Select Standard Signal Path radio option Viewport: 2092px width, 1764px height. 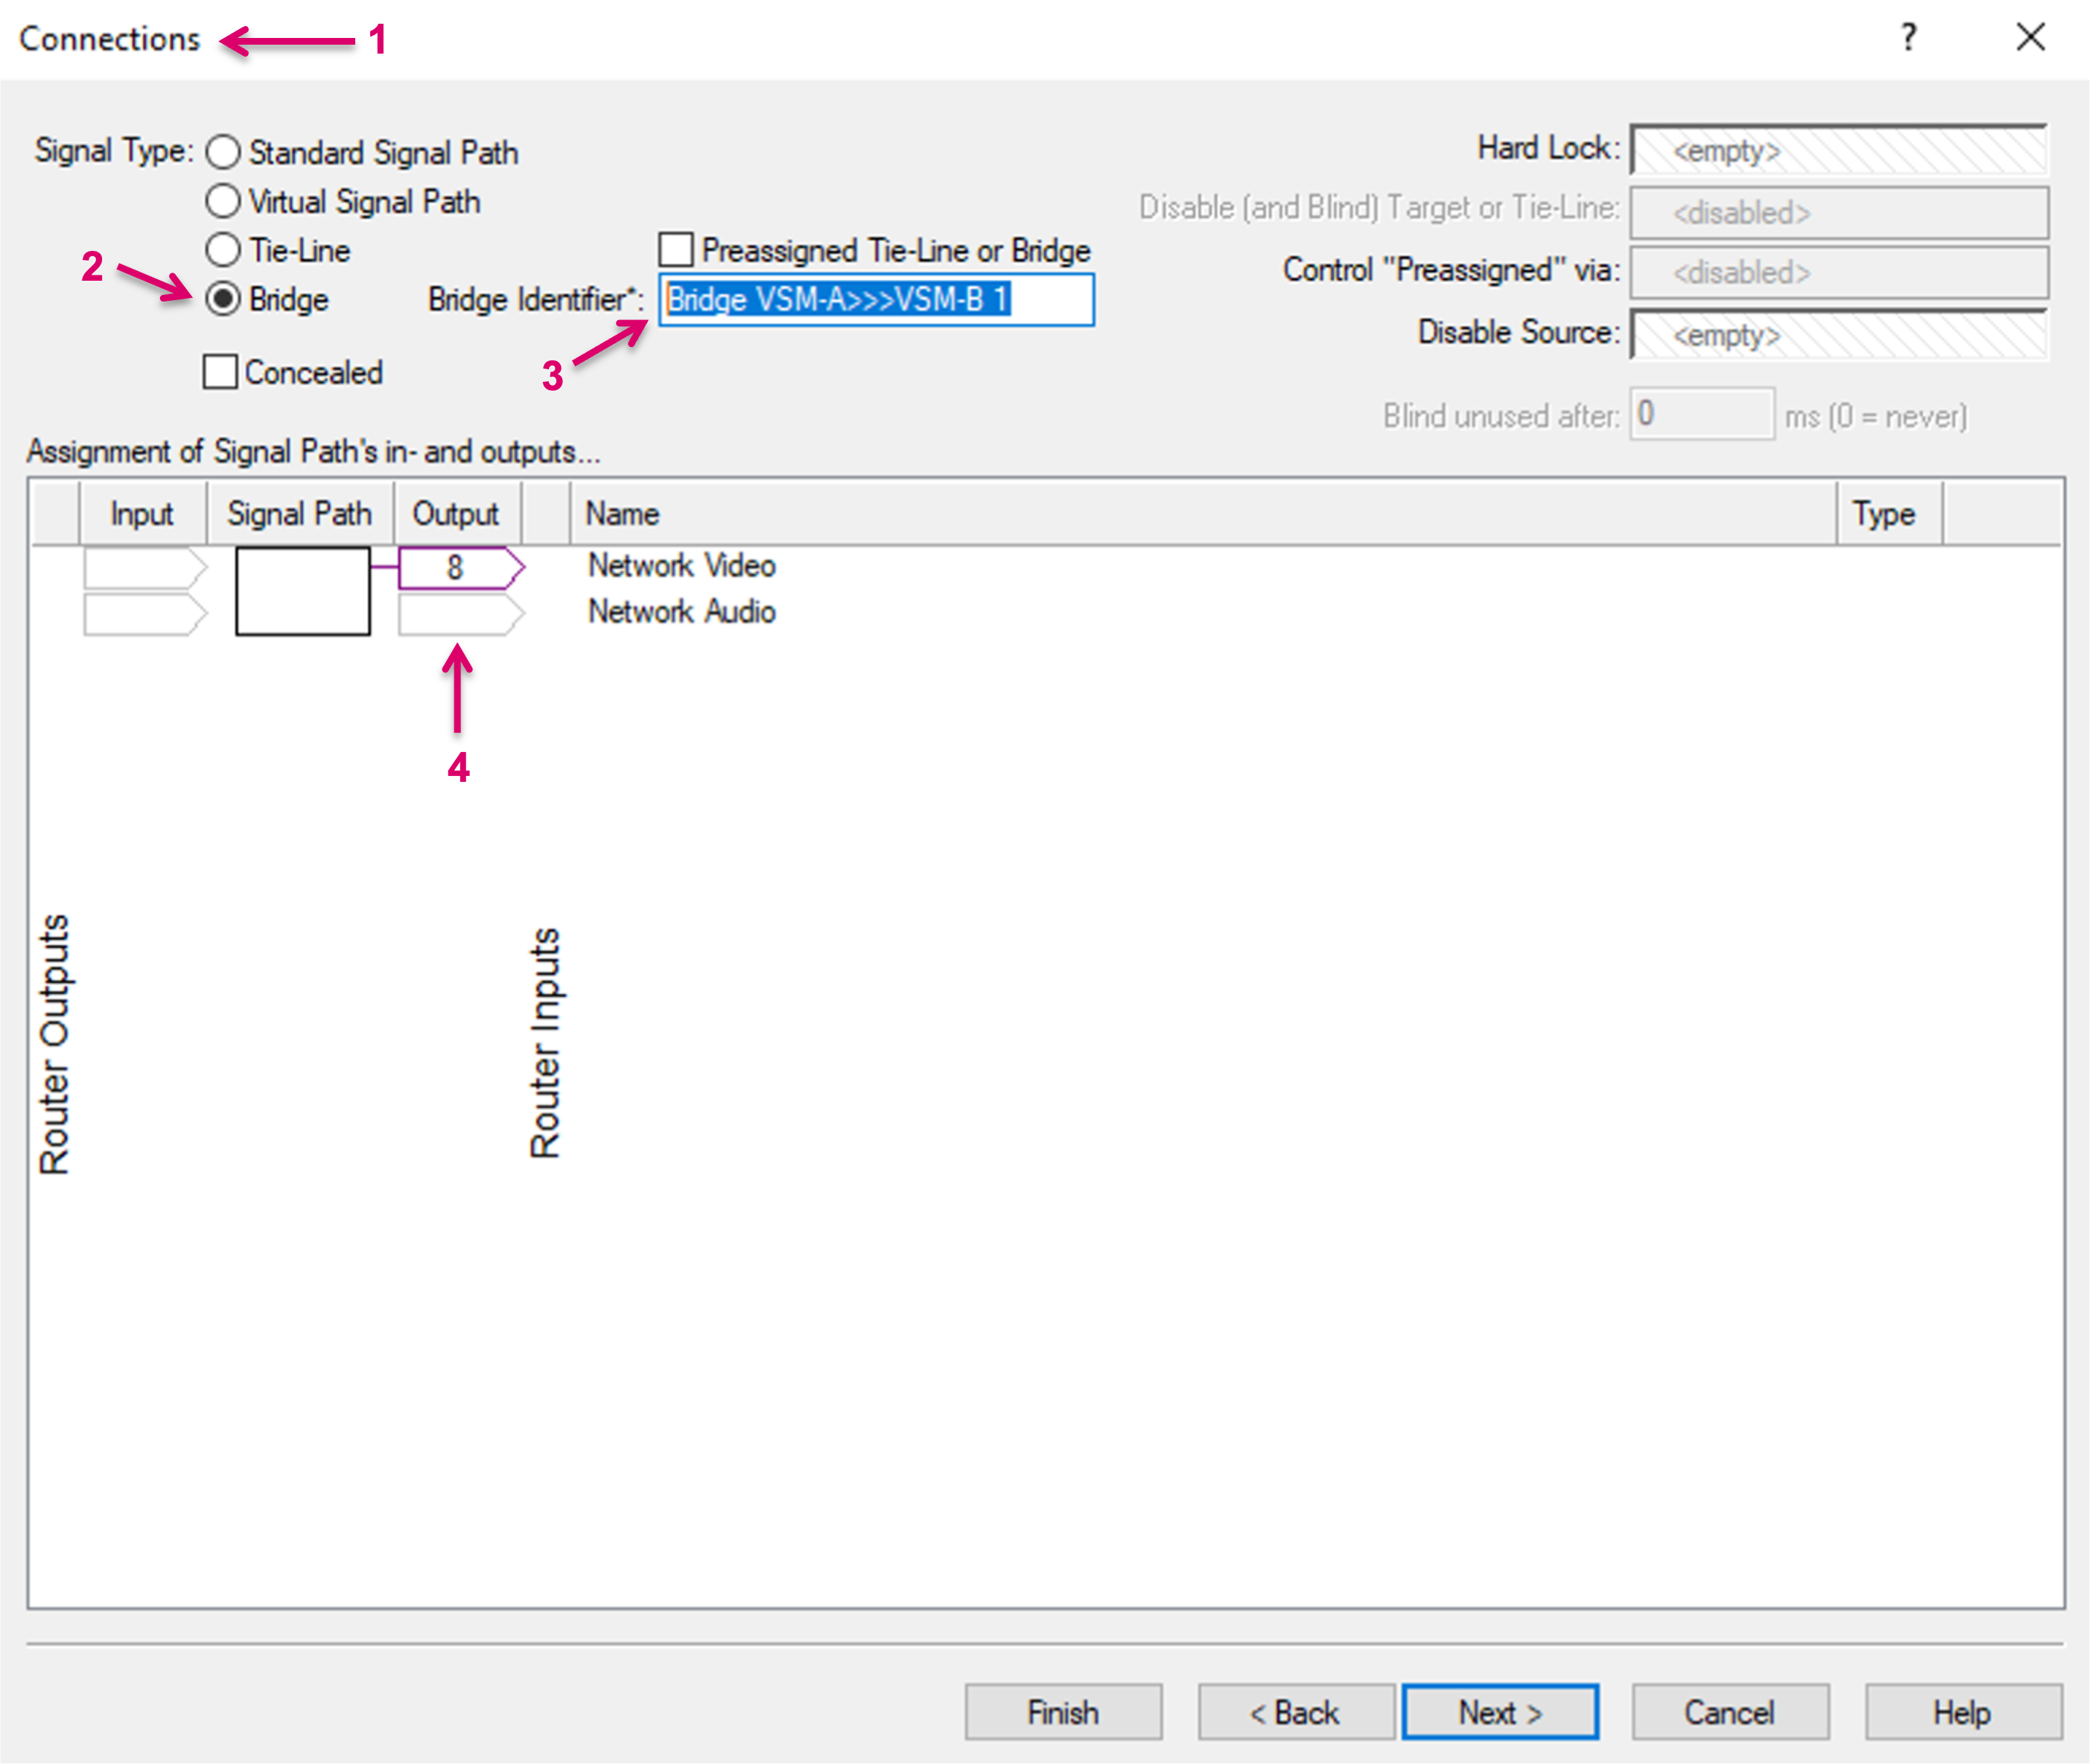coord(223,152)
